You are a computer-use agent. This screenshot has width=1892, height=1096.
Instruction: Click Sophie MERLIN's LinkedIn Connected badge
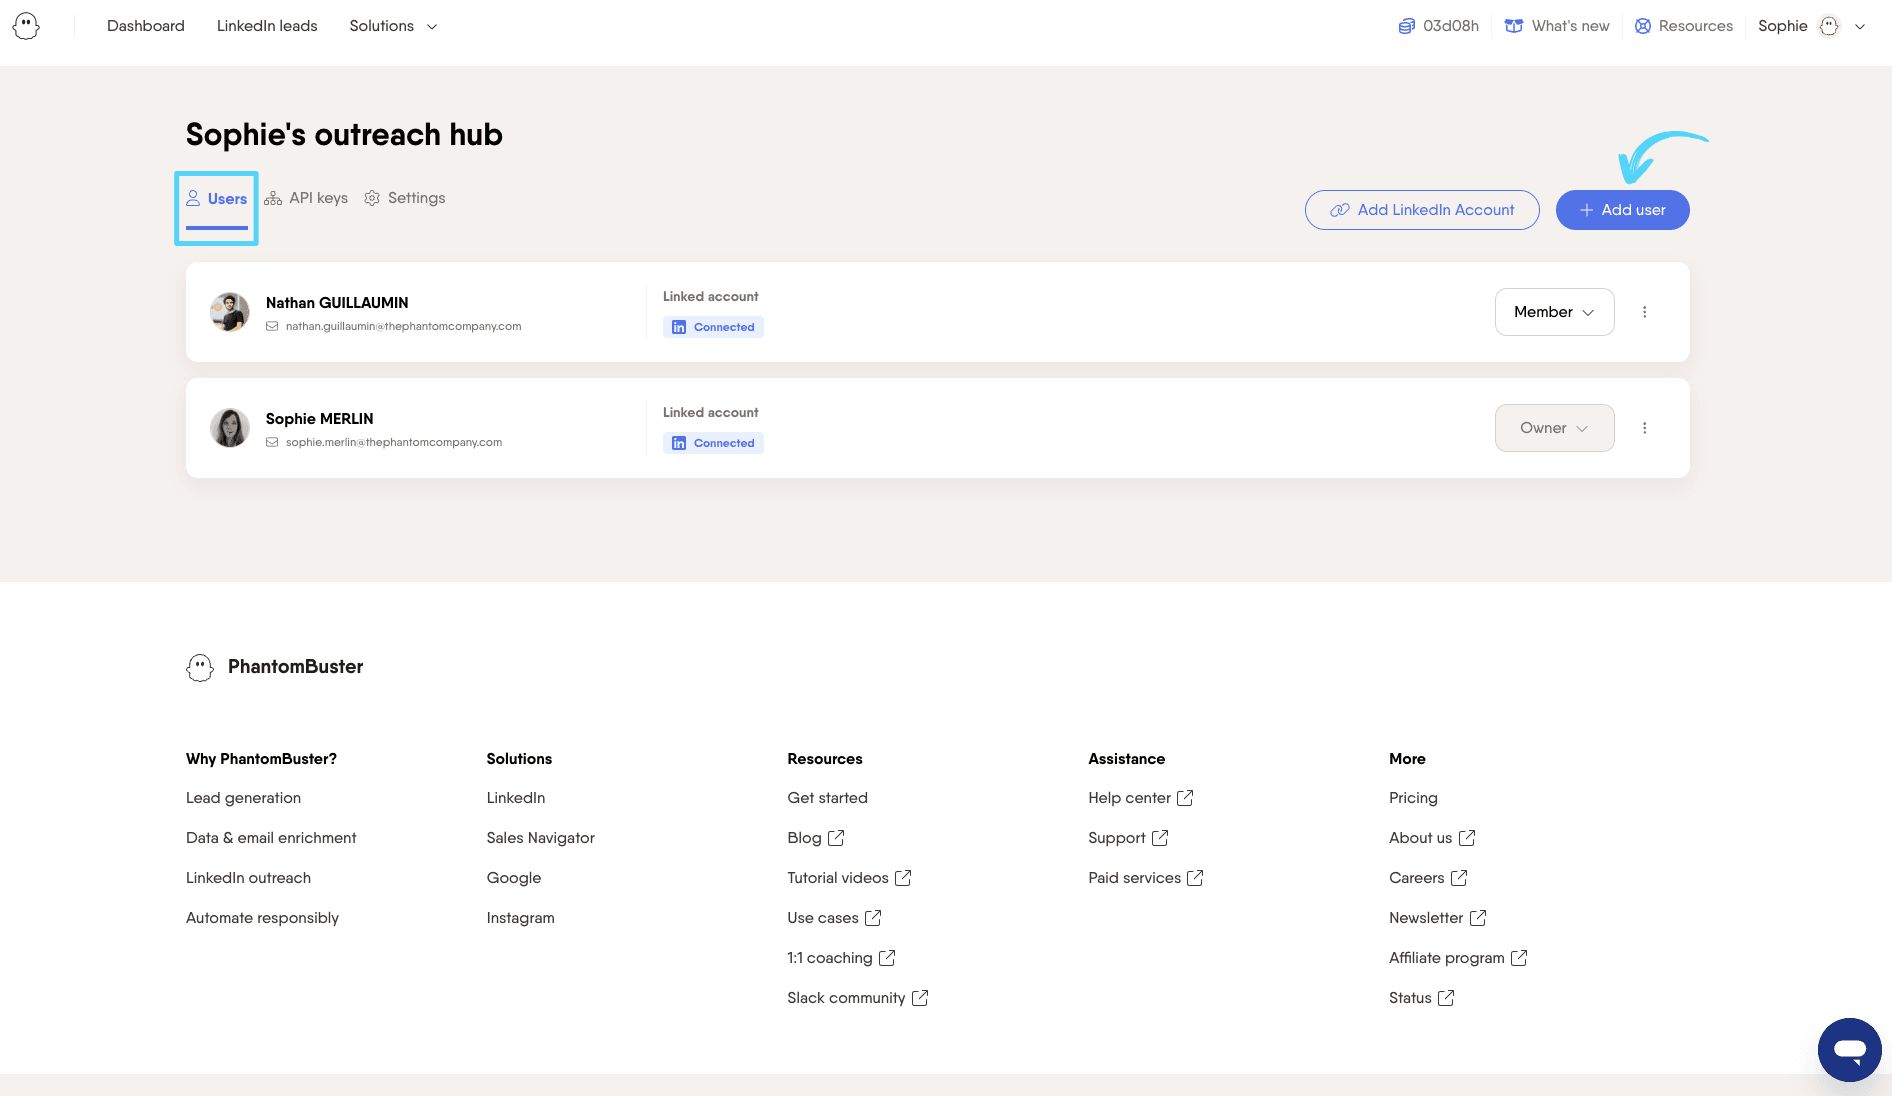pyautogui.click(x=713, y=443)
